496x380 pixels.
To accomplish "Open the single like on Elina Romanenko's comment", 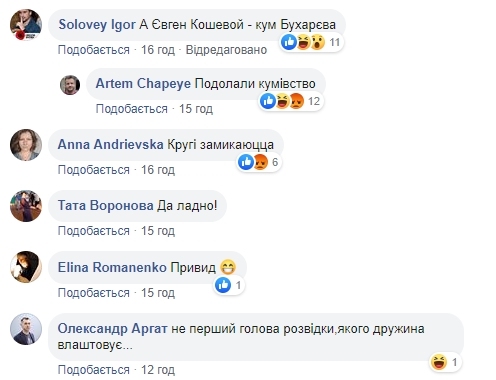I will [x=229, y=285].
